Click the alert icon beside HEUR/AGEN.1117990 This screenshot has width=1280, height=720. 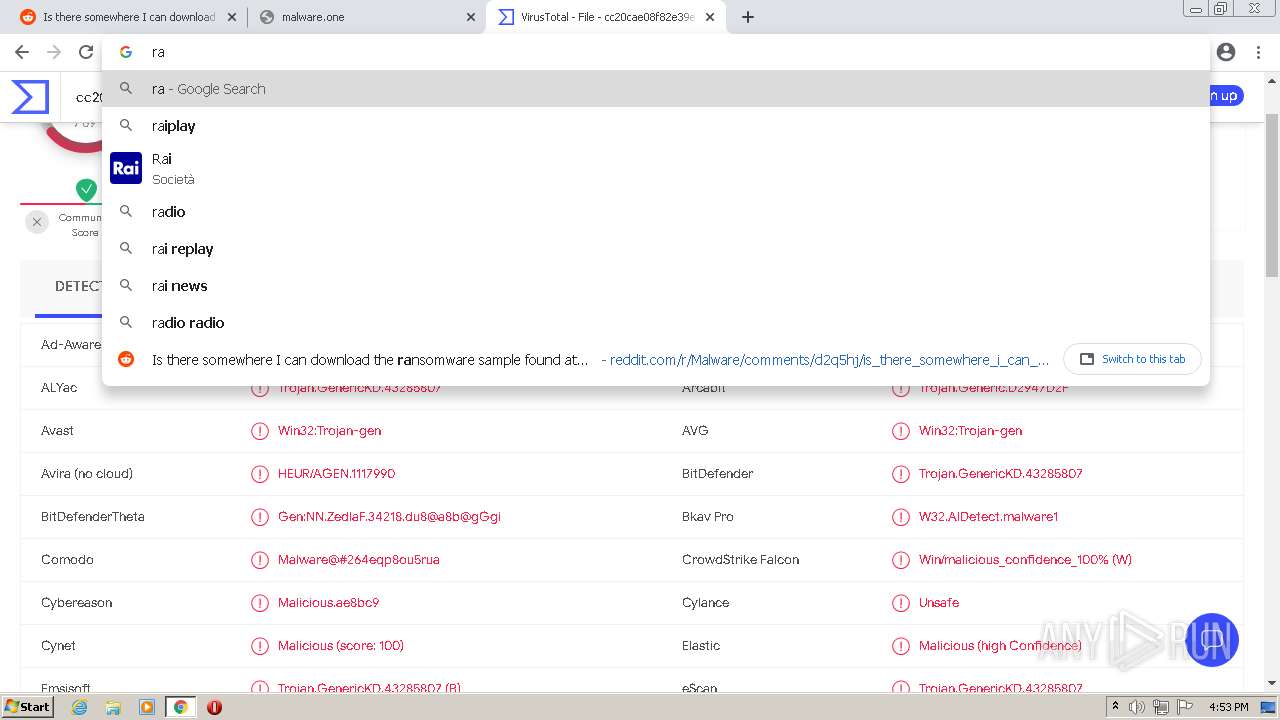point(260,474)
